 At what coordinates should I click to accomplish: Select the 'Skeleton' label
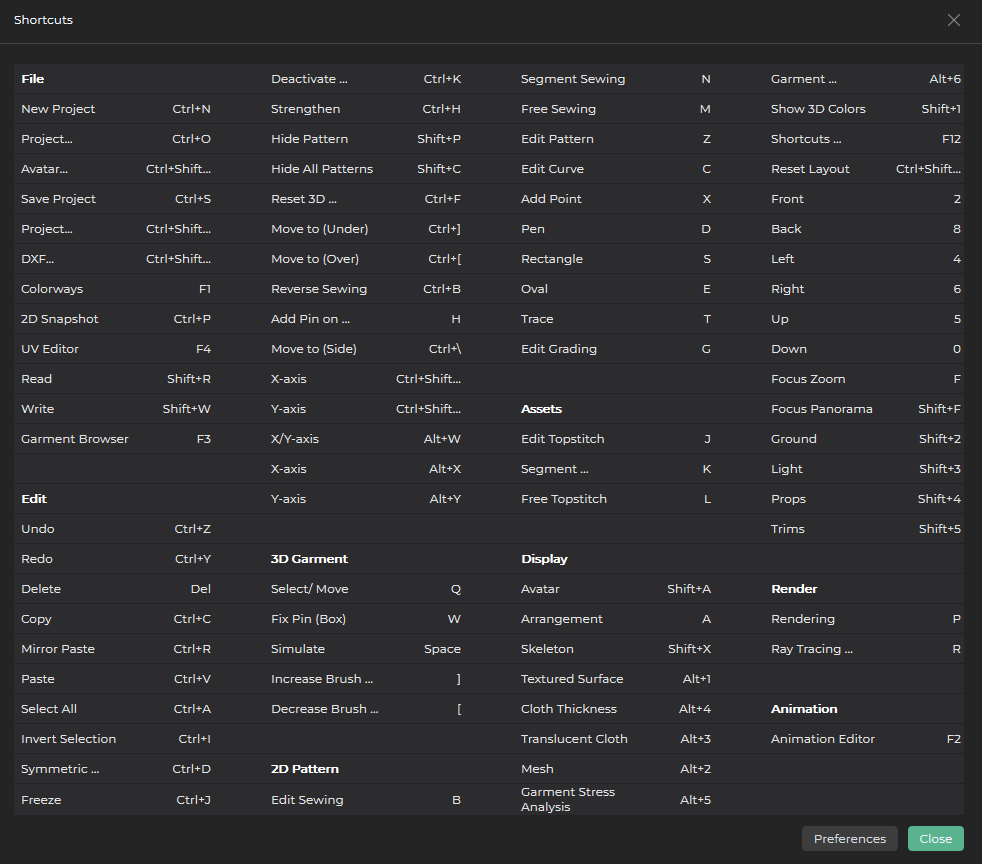coord(547,649)
